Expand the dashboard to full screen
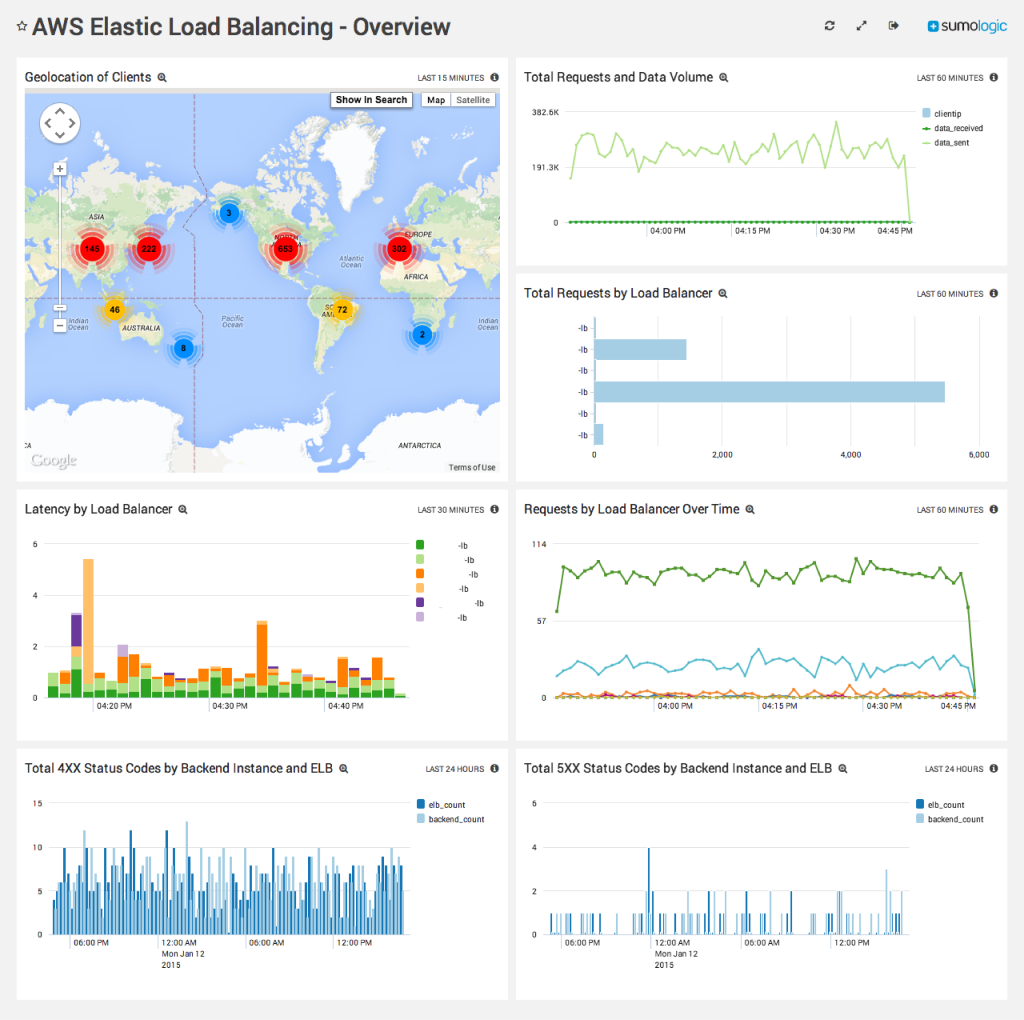The height and width of the screenshot is (1020, 1024). 861,25
